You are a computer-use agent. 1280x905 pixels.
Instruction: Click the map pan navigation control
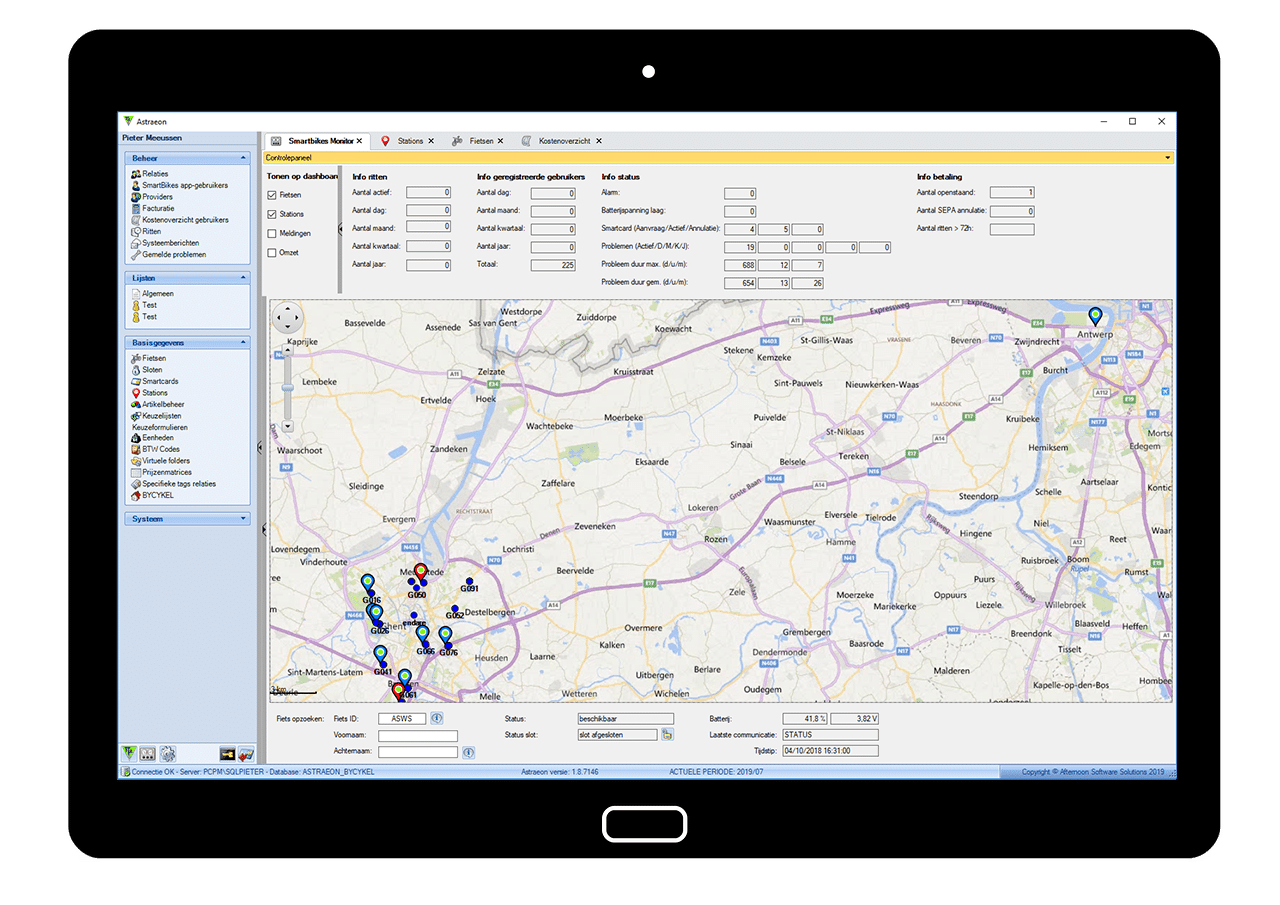[x=286, y=318]
